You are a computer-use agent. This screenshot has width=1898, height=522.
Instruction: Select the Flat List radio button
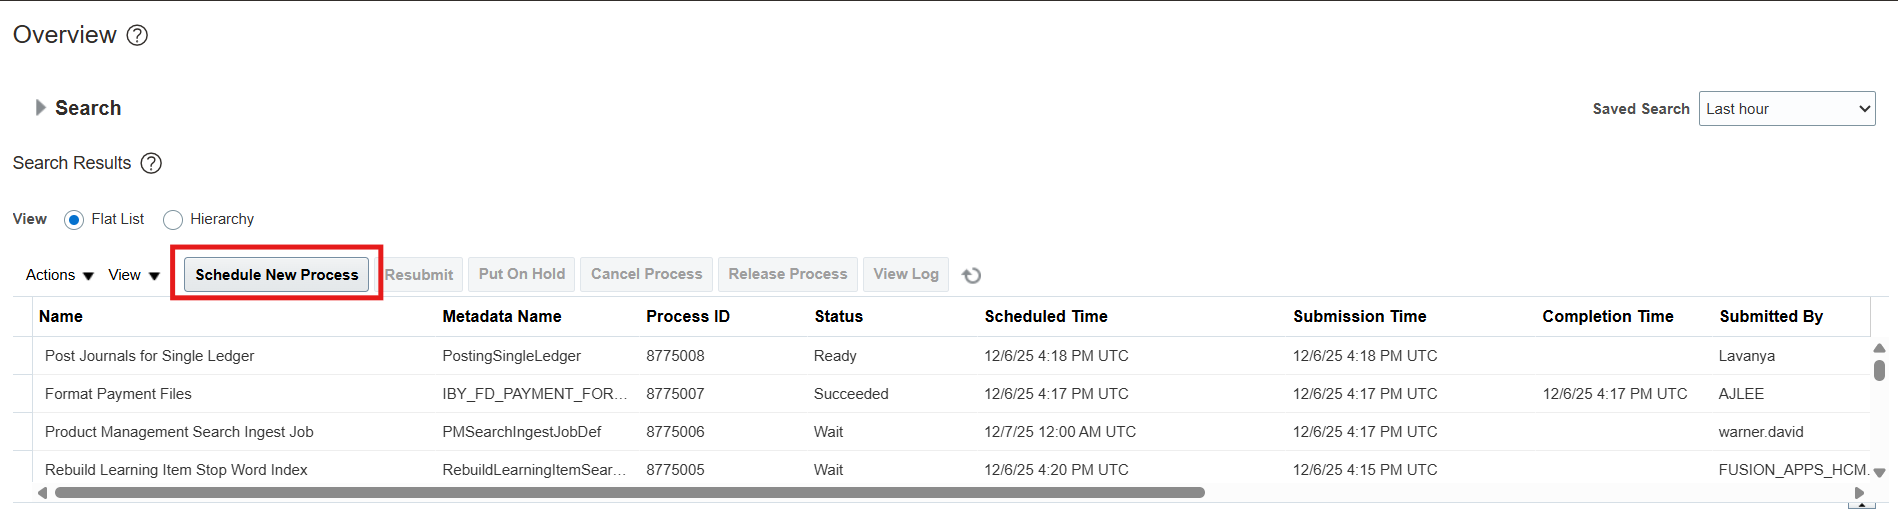coord(74,220)
